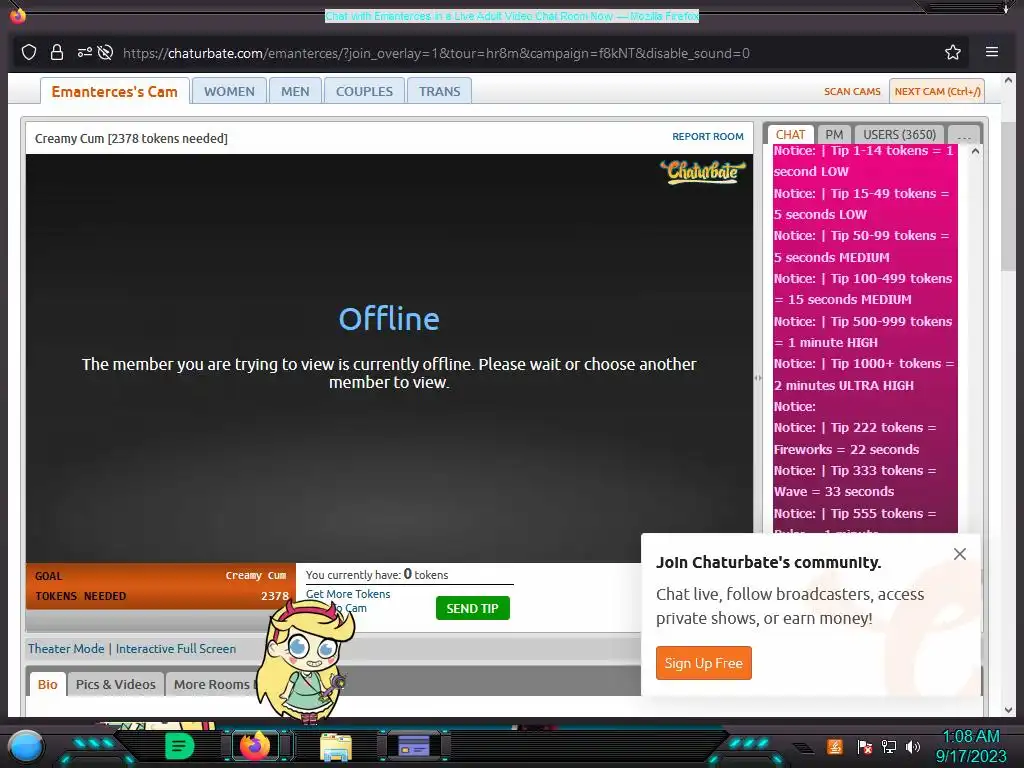Click the TOKENS NEEDED 2378 goal row
This screenshot has height=768, width=1024.
pyautogui.click(x=161, y=596)
